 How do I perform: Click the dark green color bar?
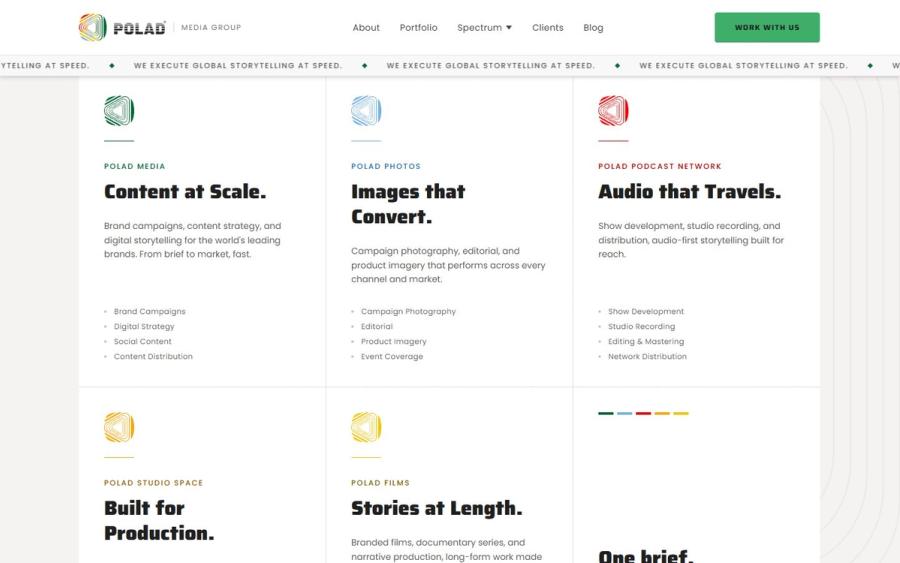[x=606, y=413]
